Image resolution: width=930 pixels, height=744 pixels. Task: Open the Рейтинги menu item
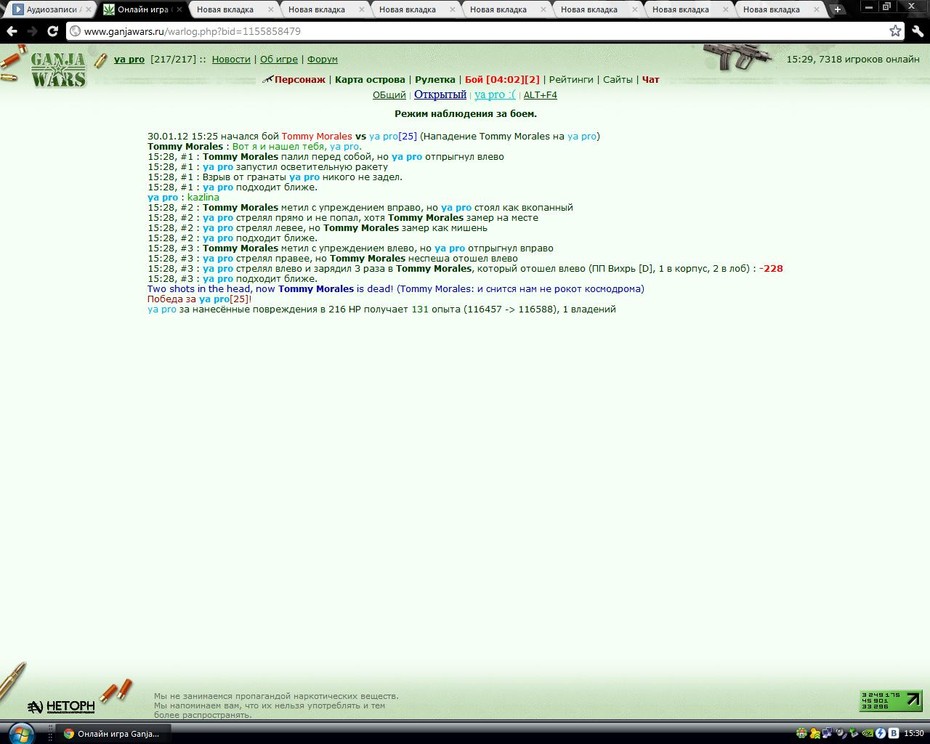coord(571,80)
